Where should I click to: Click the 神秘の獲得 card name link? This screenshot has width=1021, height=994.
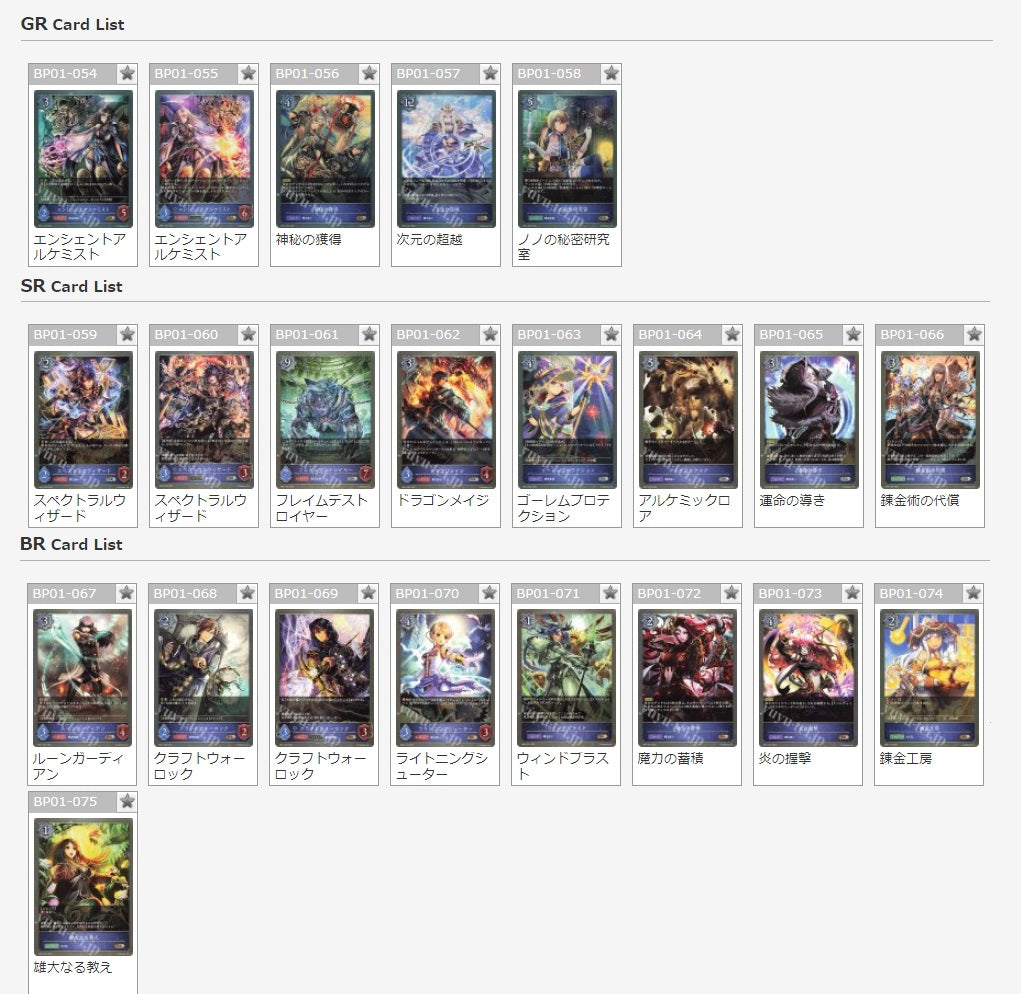[309, 240]
